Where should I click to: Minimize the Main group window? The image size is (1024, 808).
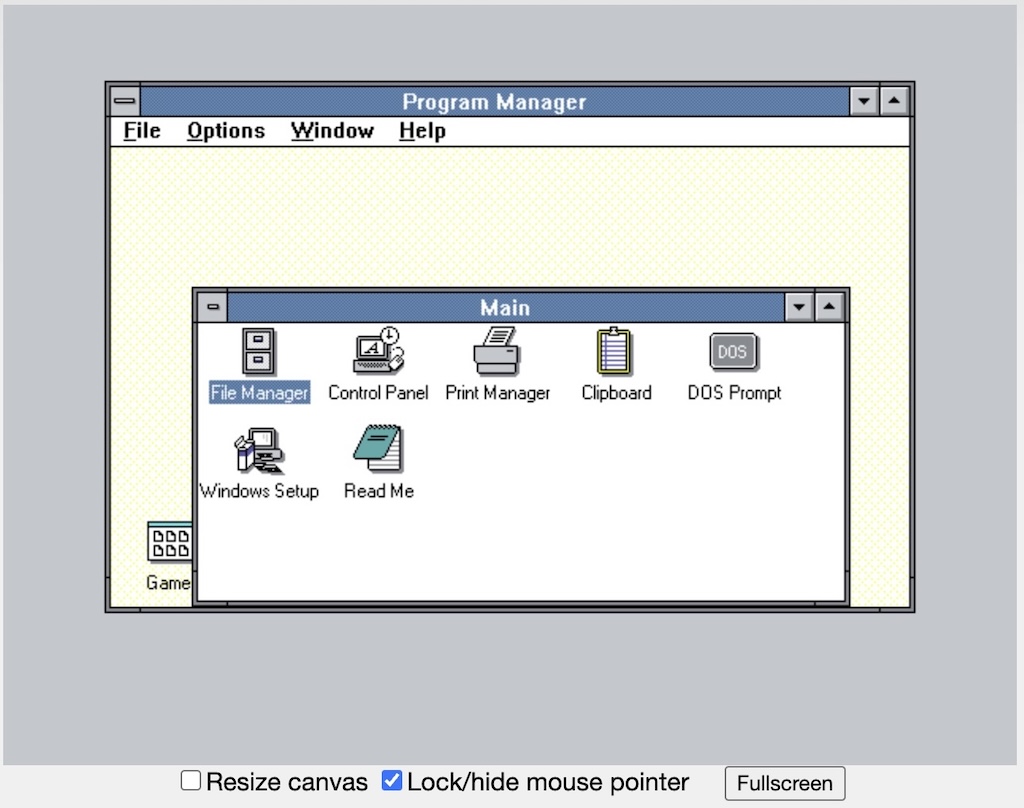pyautogui.click(x=799, y=307)
